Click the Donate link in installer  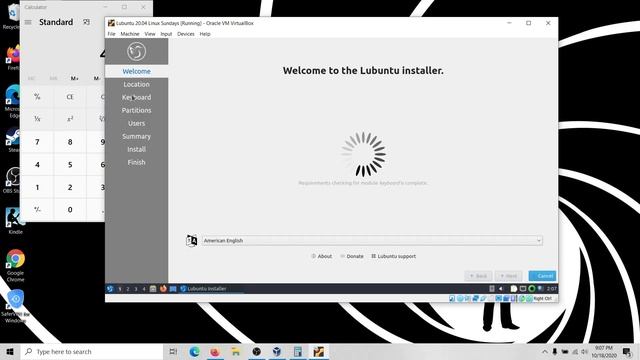click(x=352, y=256)
